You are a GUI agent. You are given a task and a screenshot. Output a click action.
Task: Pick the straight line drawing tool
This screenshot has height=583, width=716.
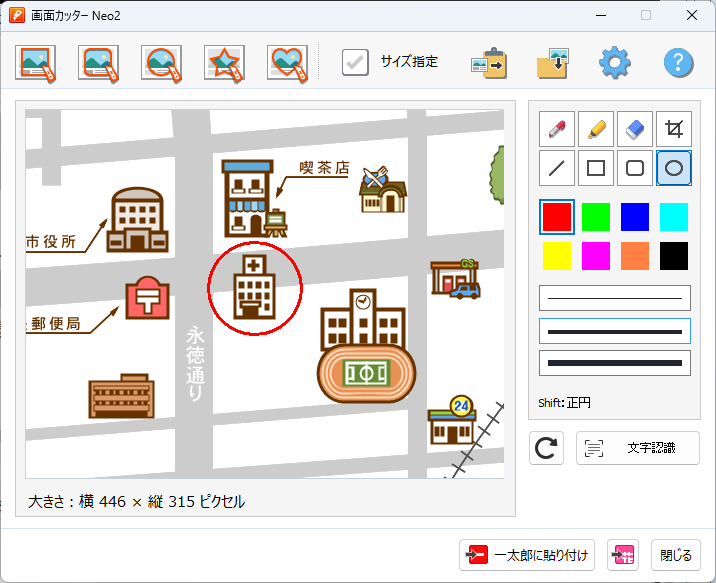[x=557, y=168]
